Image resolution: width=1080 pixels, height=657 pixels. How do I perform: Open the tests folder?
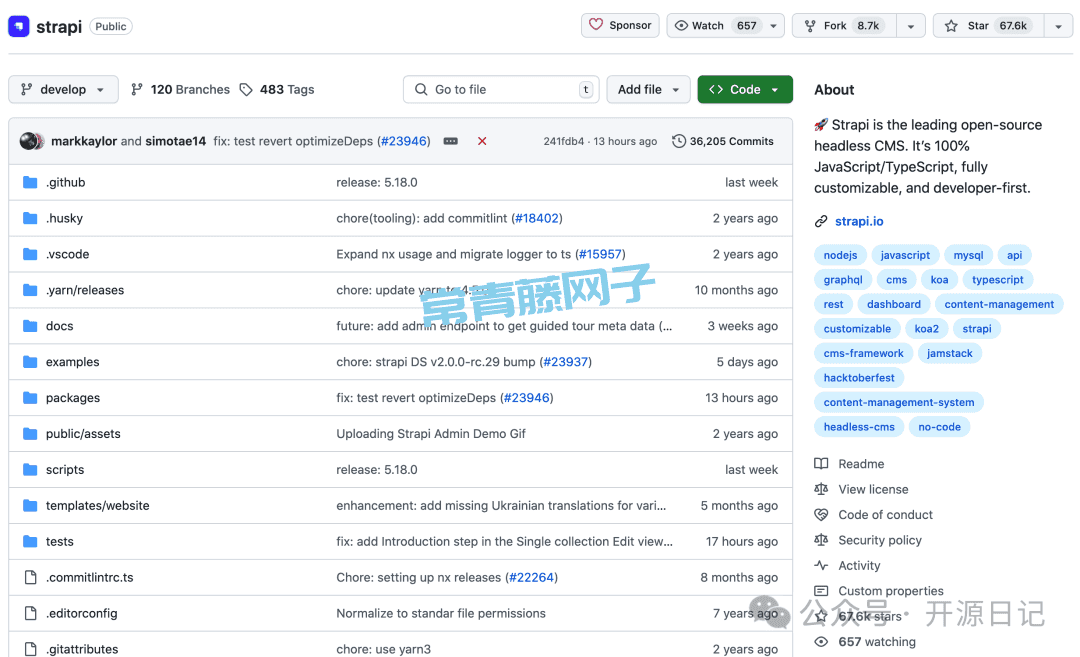click(59, 541)
